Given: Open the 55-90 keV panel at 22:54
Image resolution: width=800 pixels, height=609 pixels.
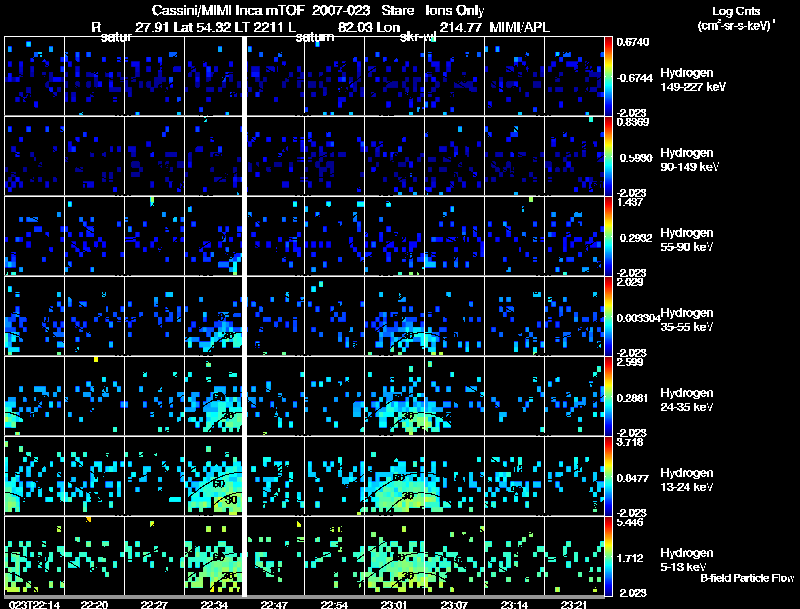Looking at the screenshot, I should coord(334,236).
